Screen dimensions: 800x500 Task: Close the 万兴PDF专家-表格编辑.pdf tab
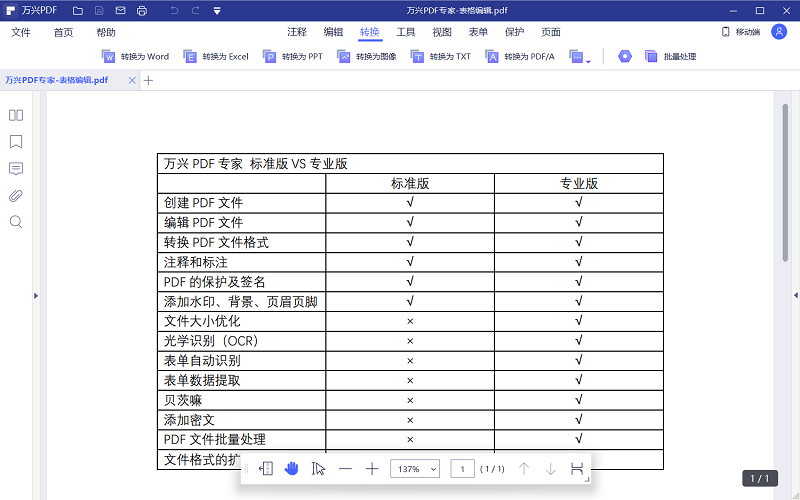pyautogui.click(x=132, y=80)
